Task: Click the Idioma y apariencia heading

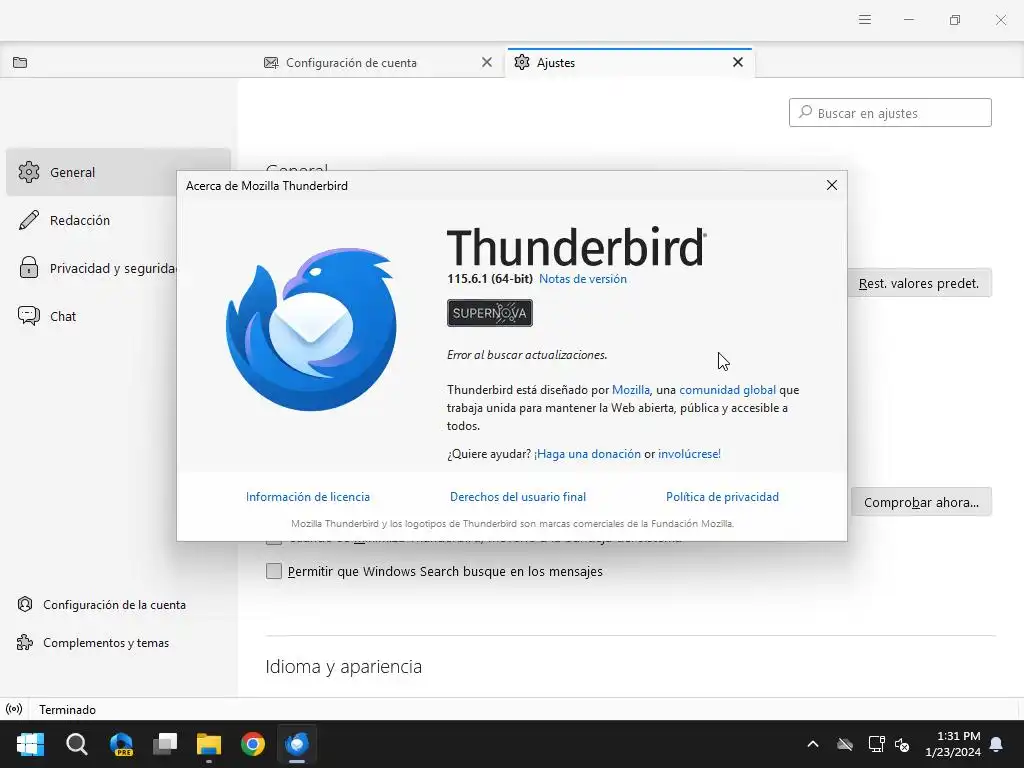Action: click(344, 667)
